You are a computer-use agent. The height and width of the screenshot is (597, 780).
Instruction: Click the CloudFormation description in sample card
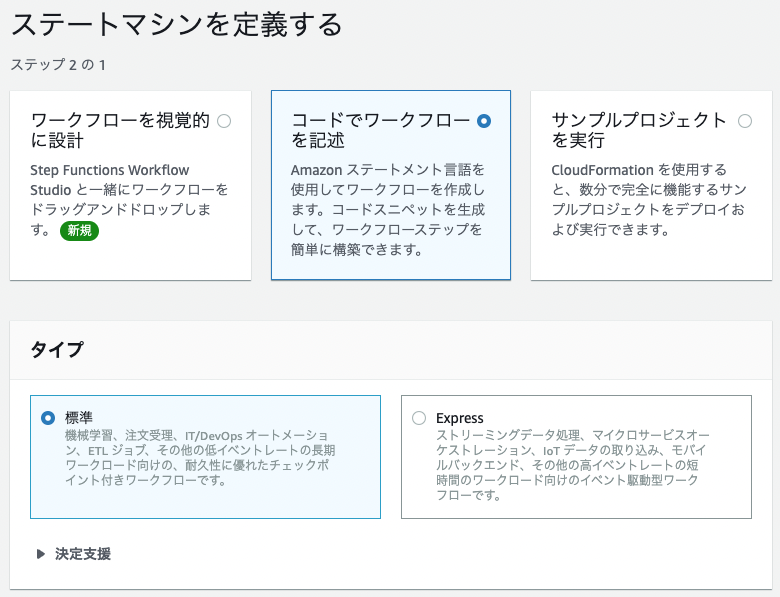pos(649,199)
